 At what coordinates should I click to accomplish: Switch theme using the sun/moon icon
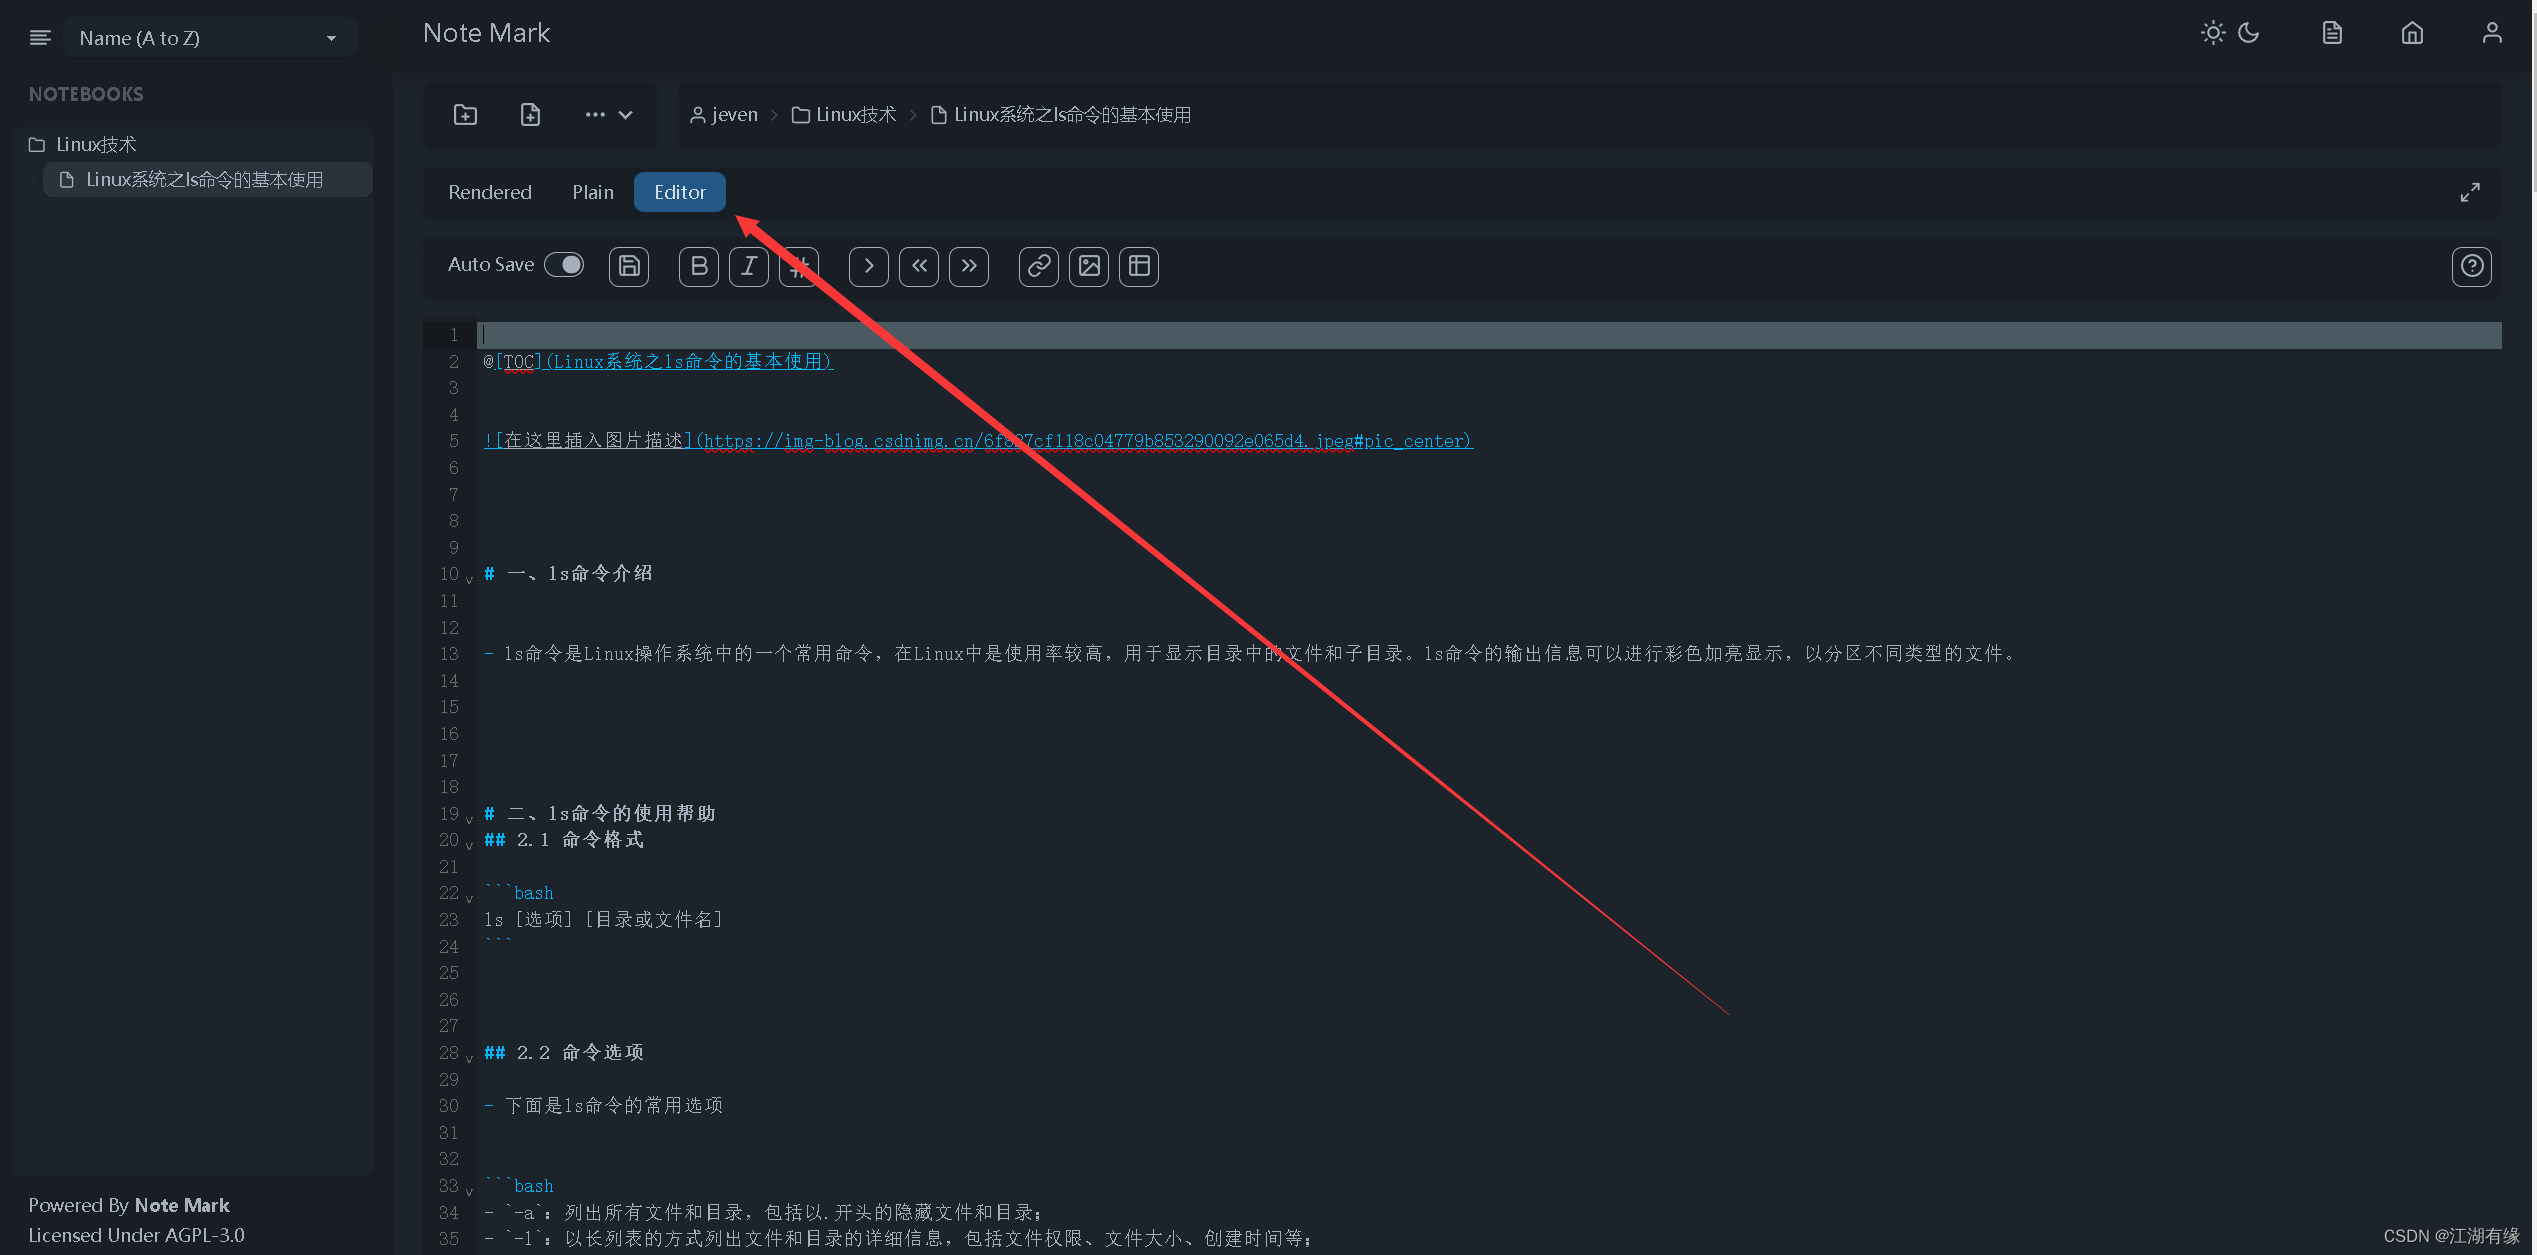tap(2230, 33)
